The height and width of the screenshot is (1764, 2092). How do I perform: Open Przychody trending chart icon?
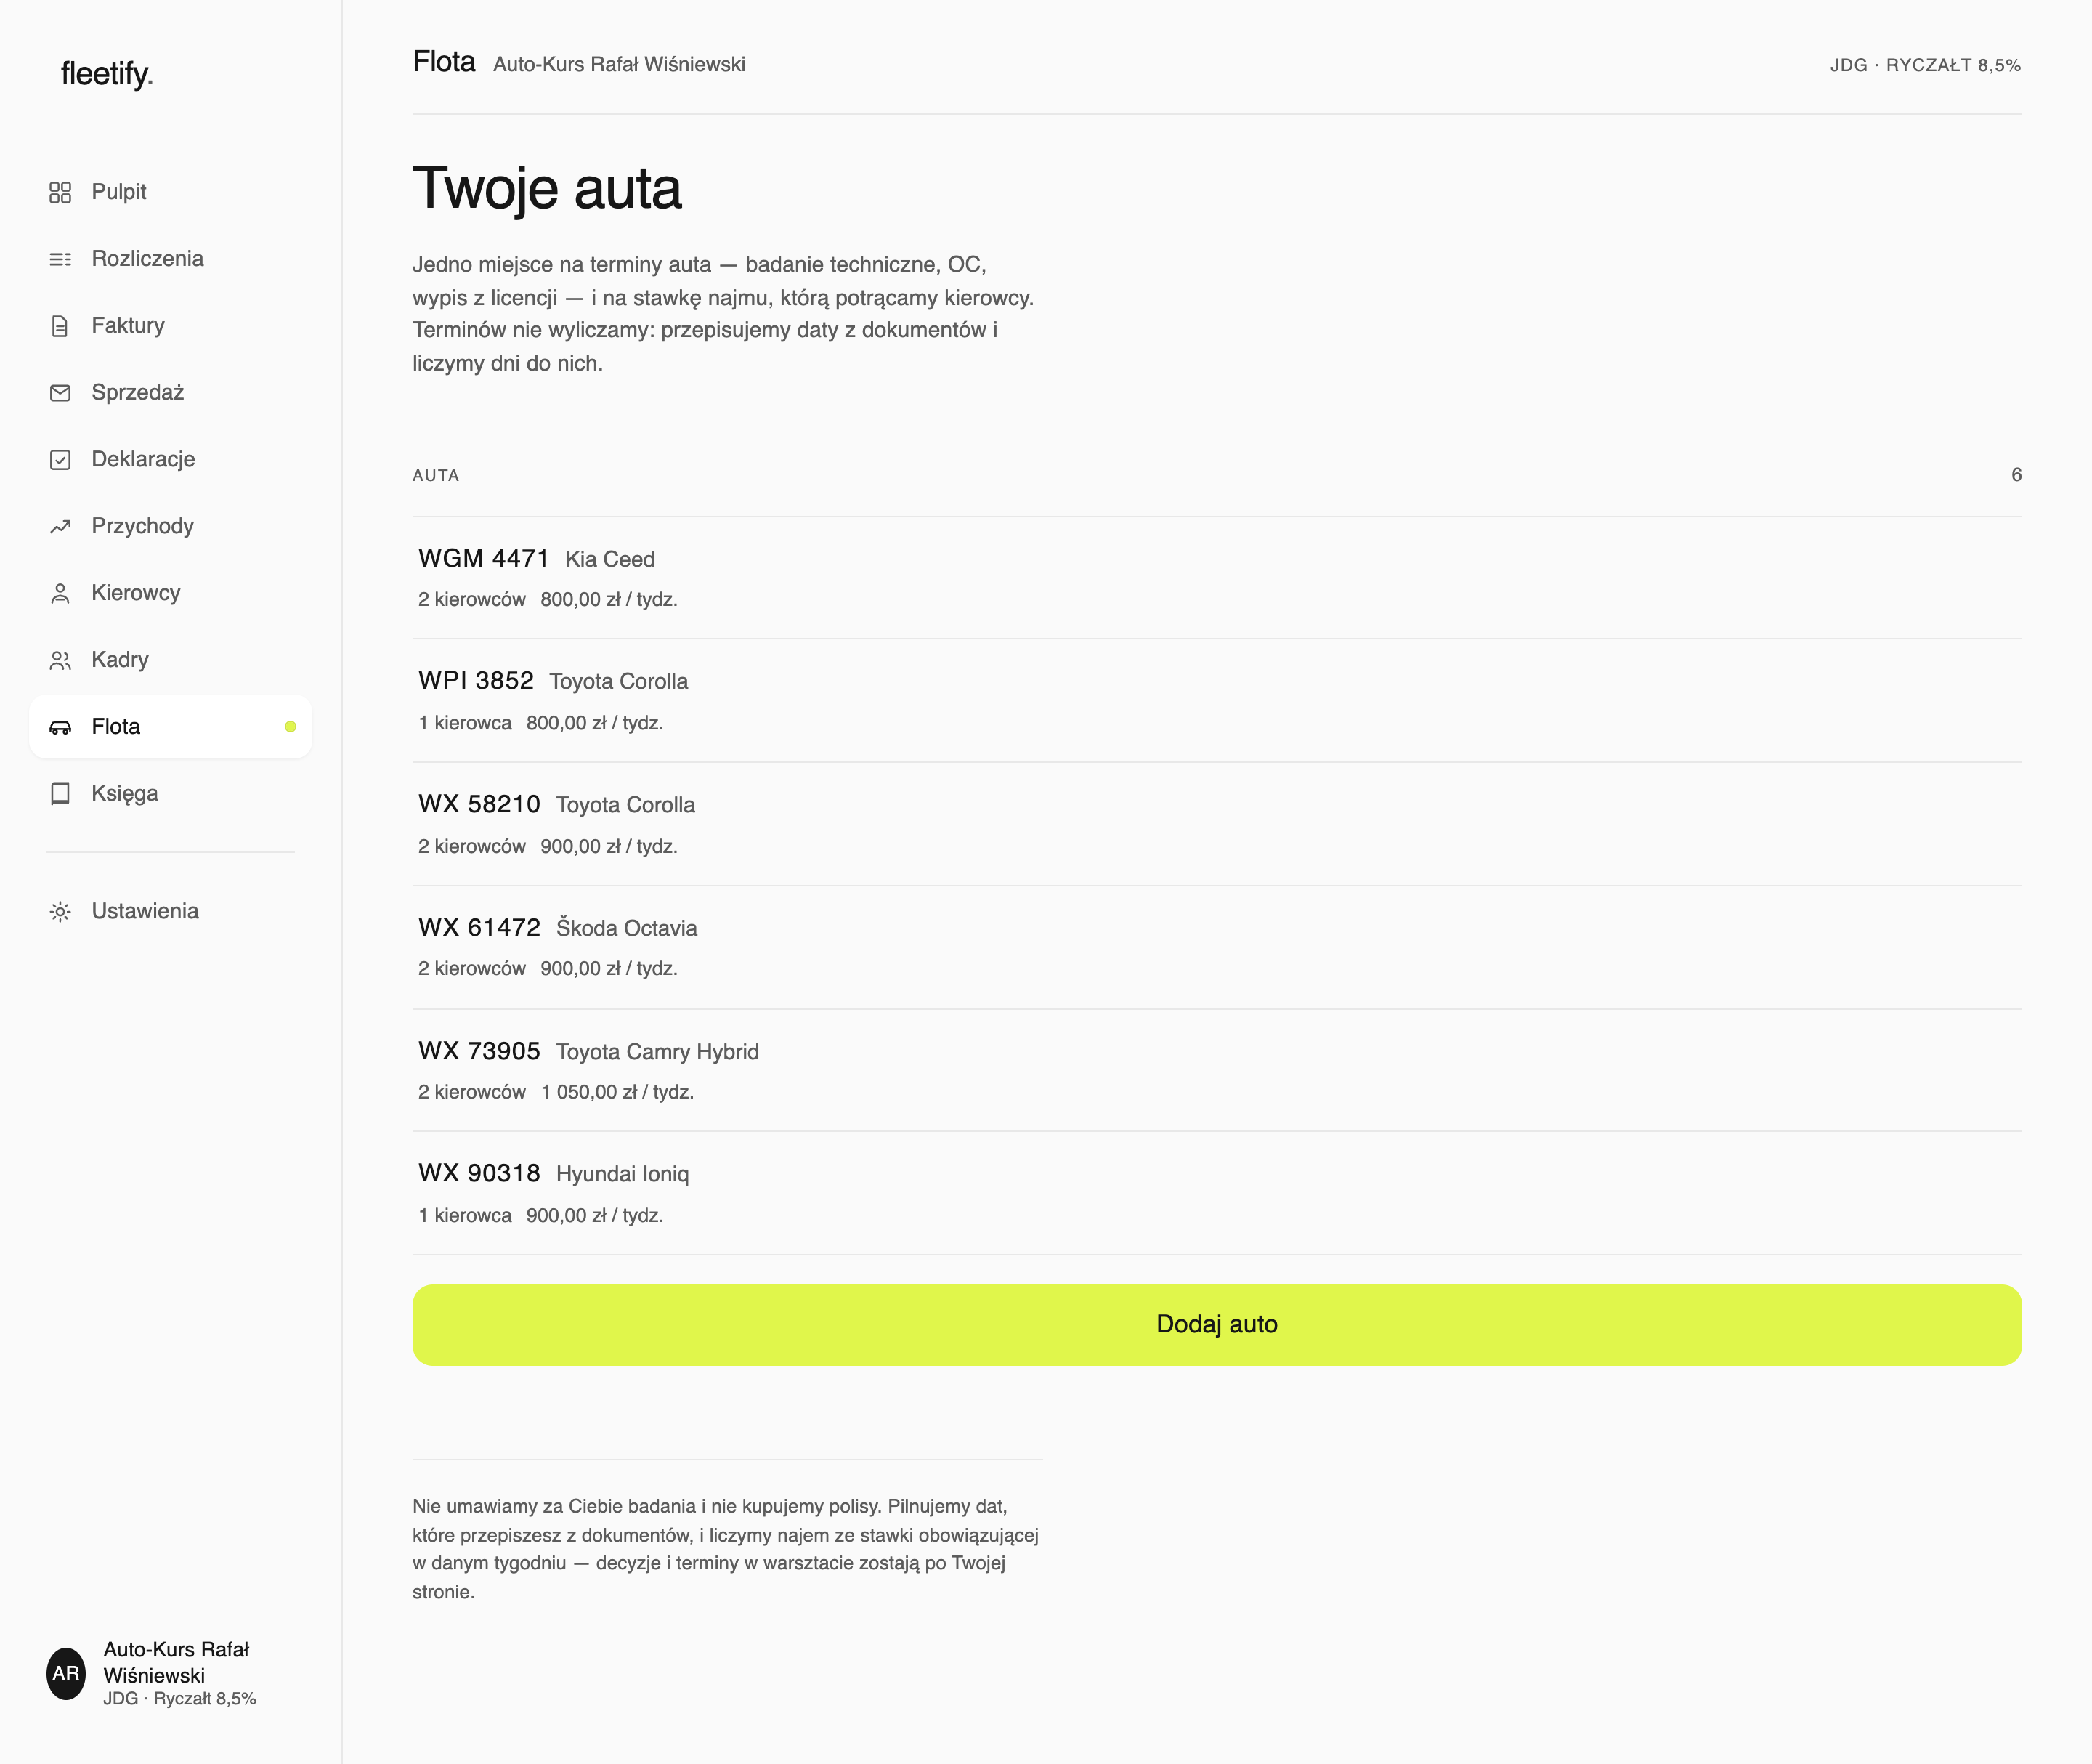[60, 526]
